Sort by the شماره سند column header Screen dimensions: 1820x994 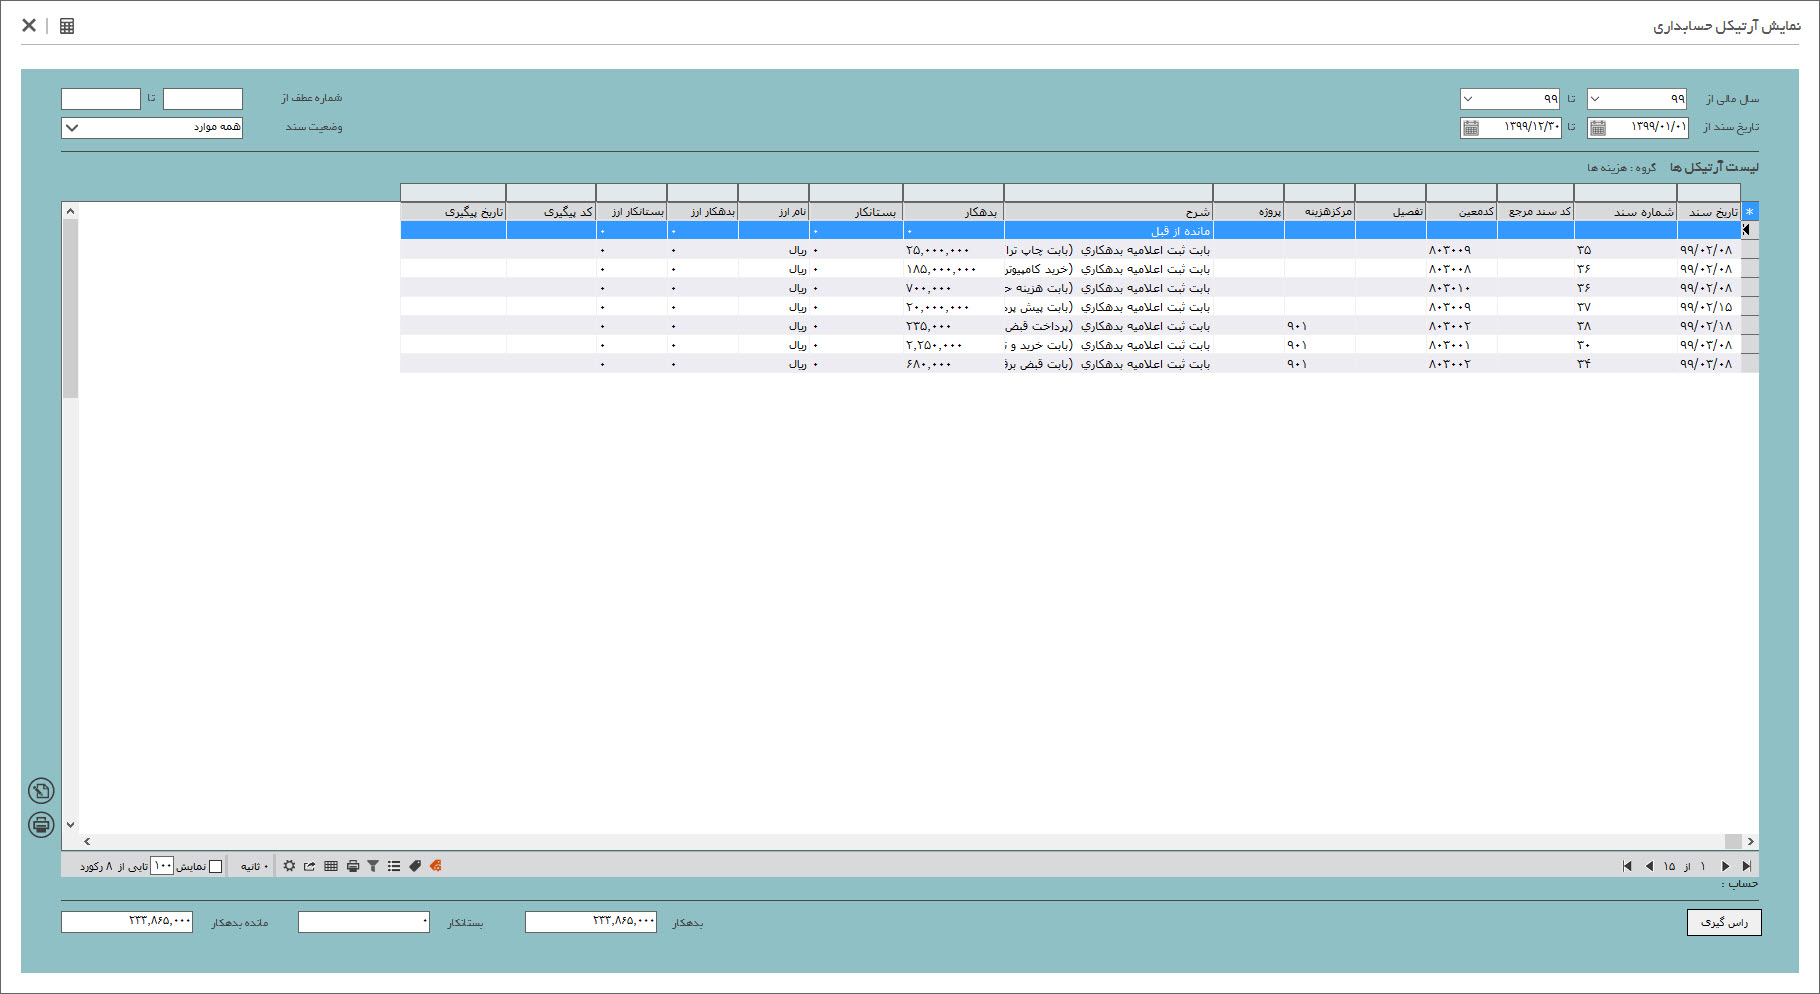tap(1626, 212)
